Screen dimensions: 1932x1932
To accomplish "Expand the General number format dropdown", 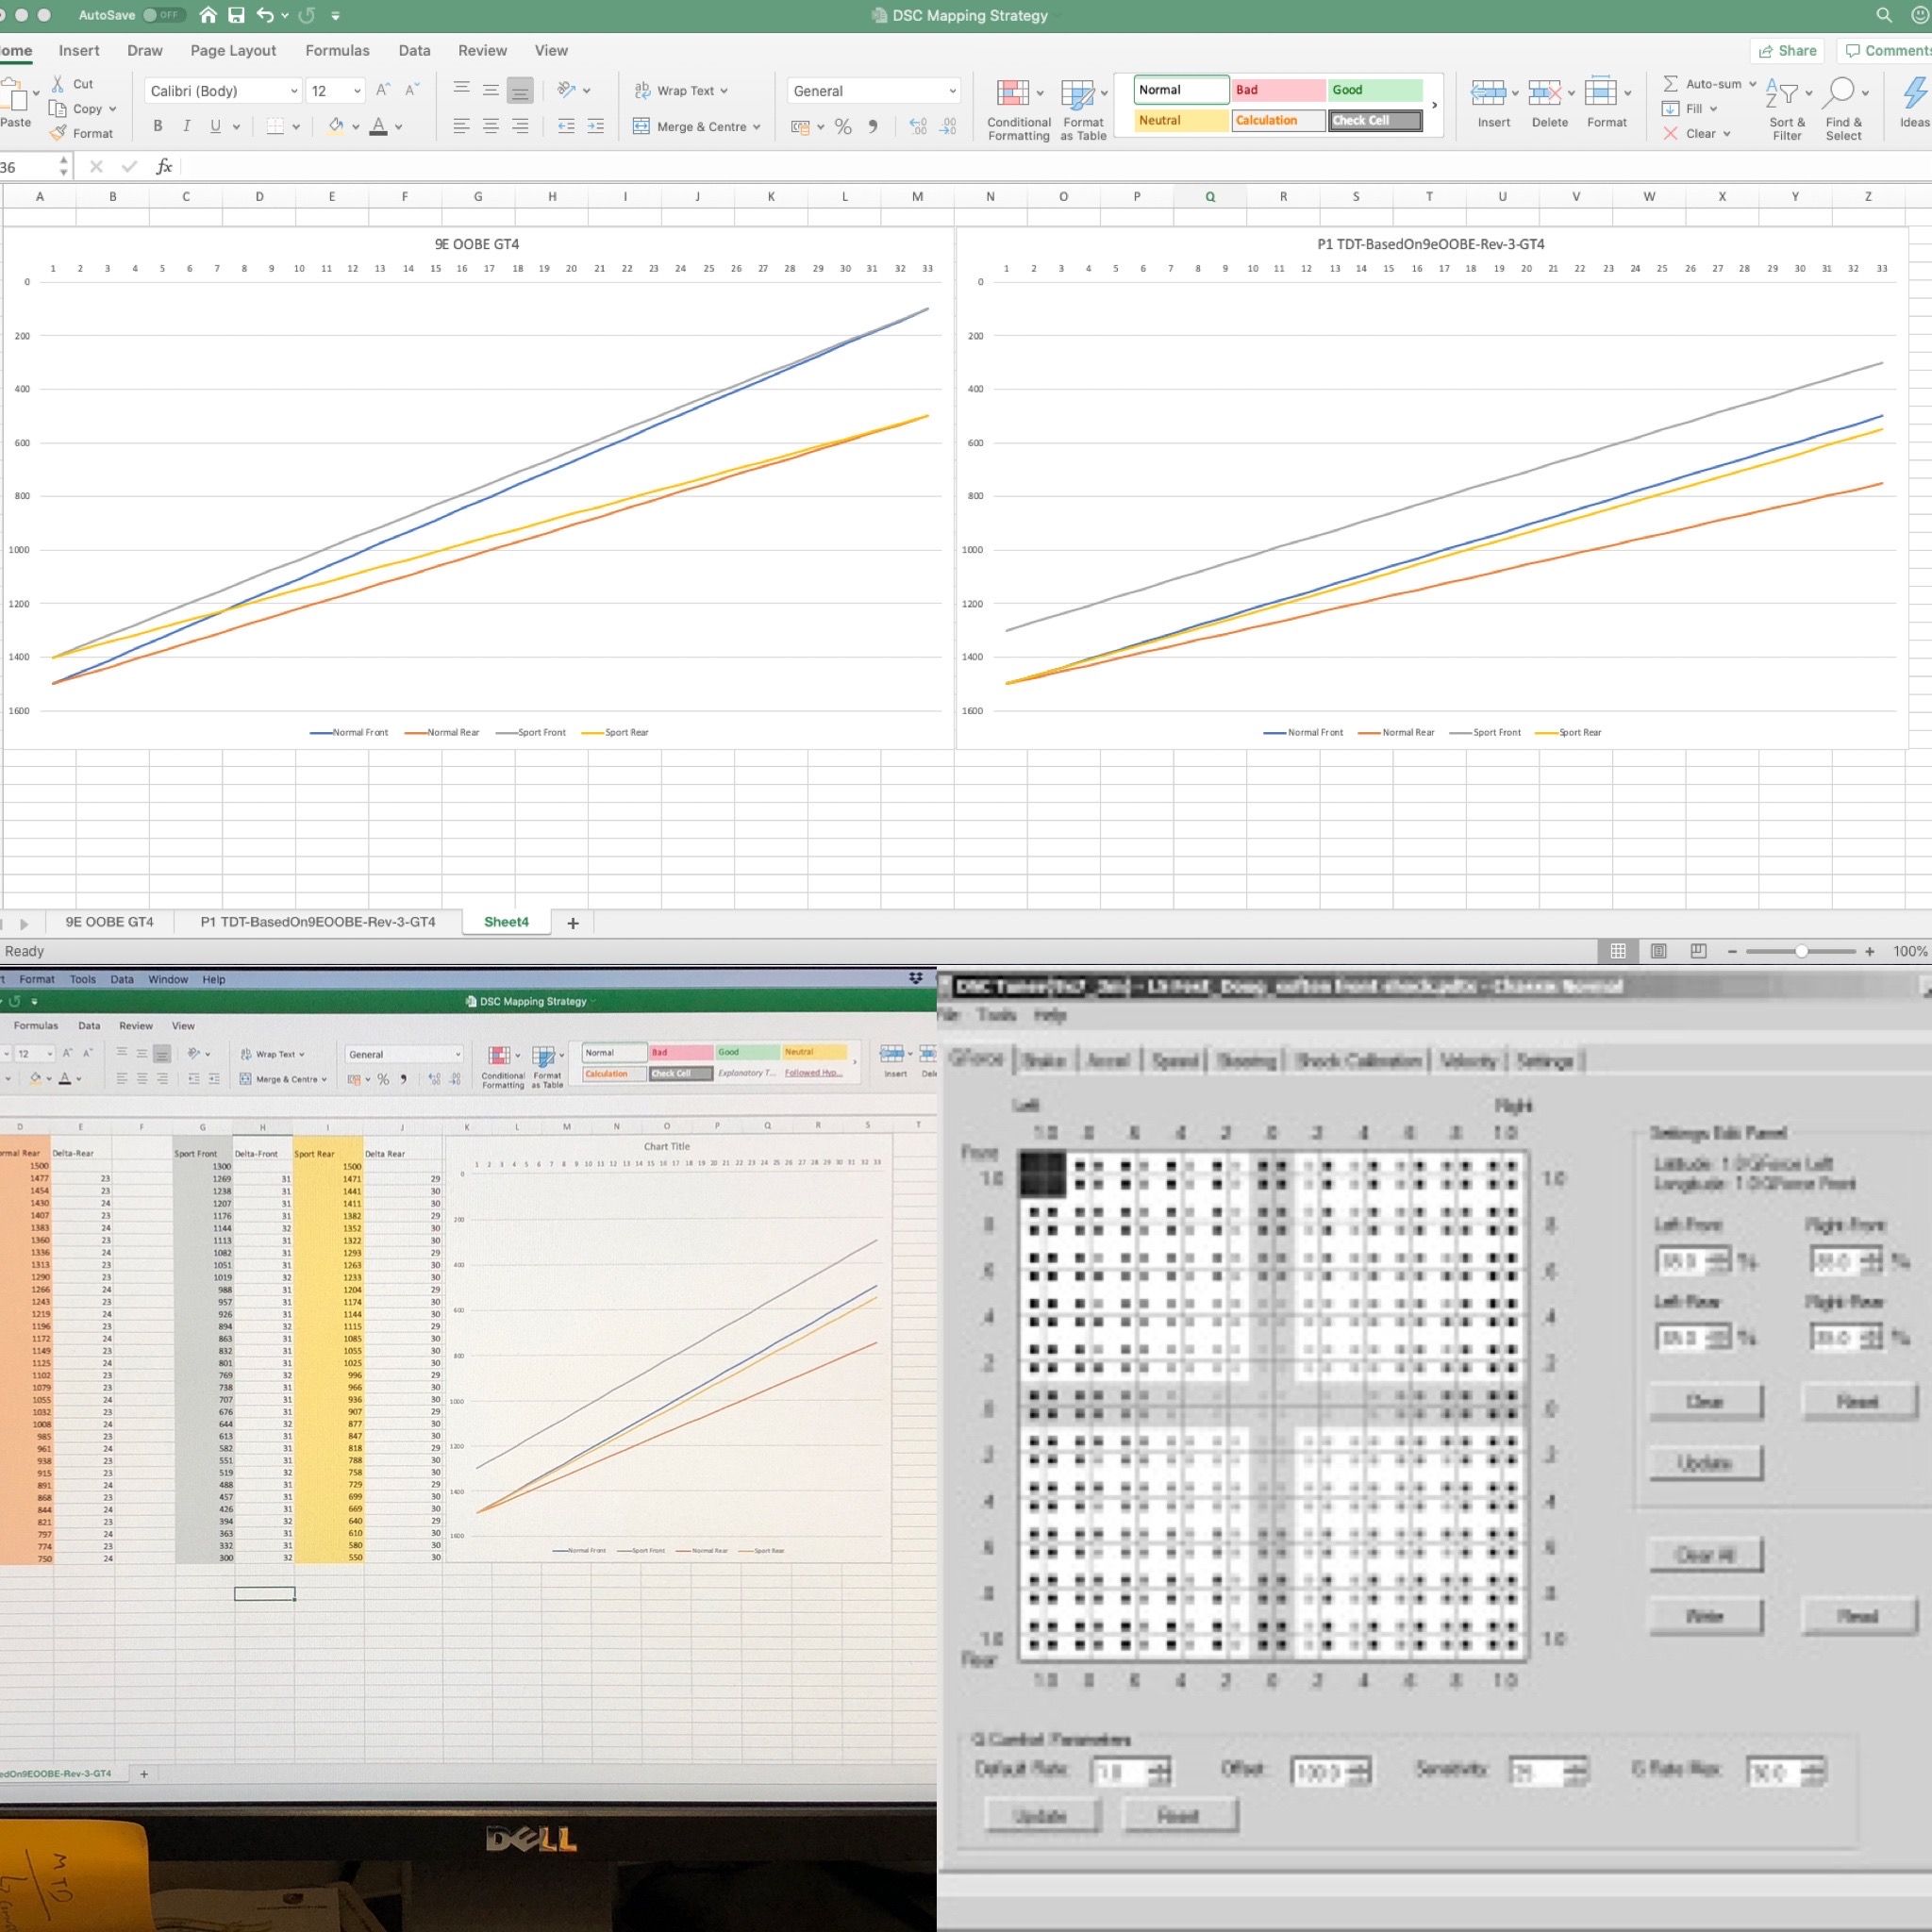I will pos(951,91).
